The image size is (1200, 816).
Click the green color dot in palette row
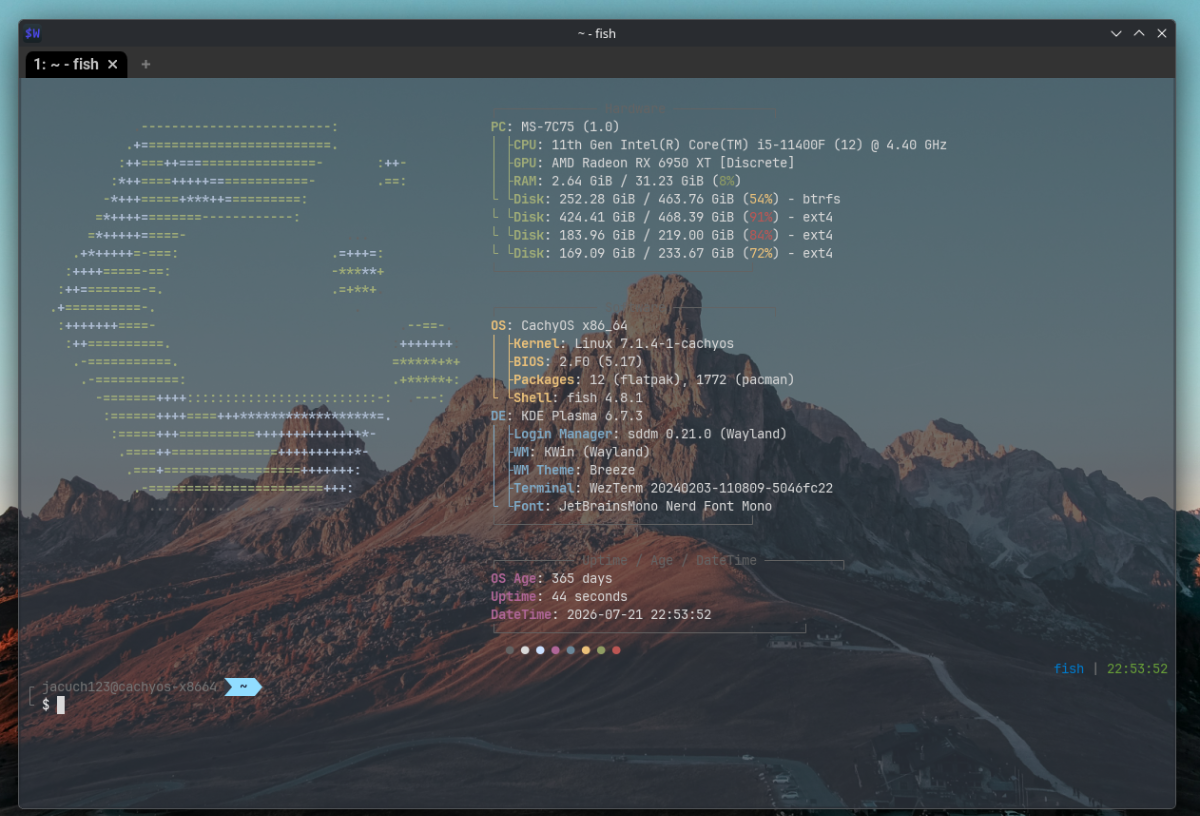[x=601, y=650]
